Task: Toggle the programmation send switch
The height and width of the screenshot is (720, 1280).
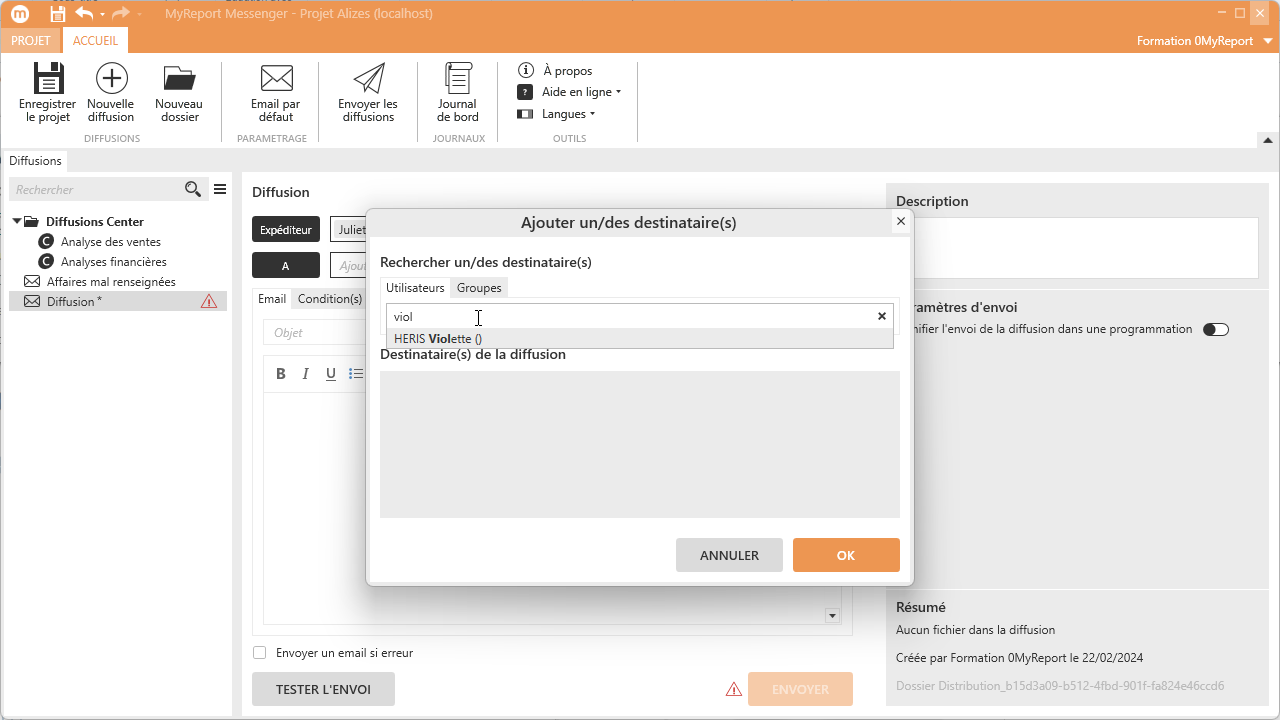Action: click(1215, 329)
